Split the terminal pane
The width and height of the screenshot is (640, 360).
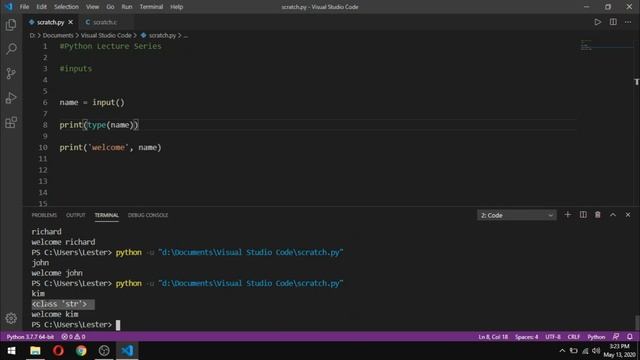(583, 215)
